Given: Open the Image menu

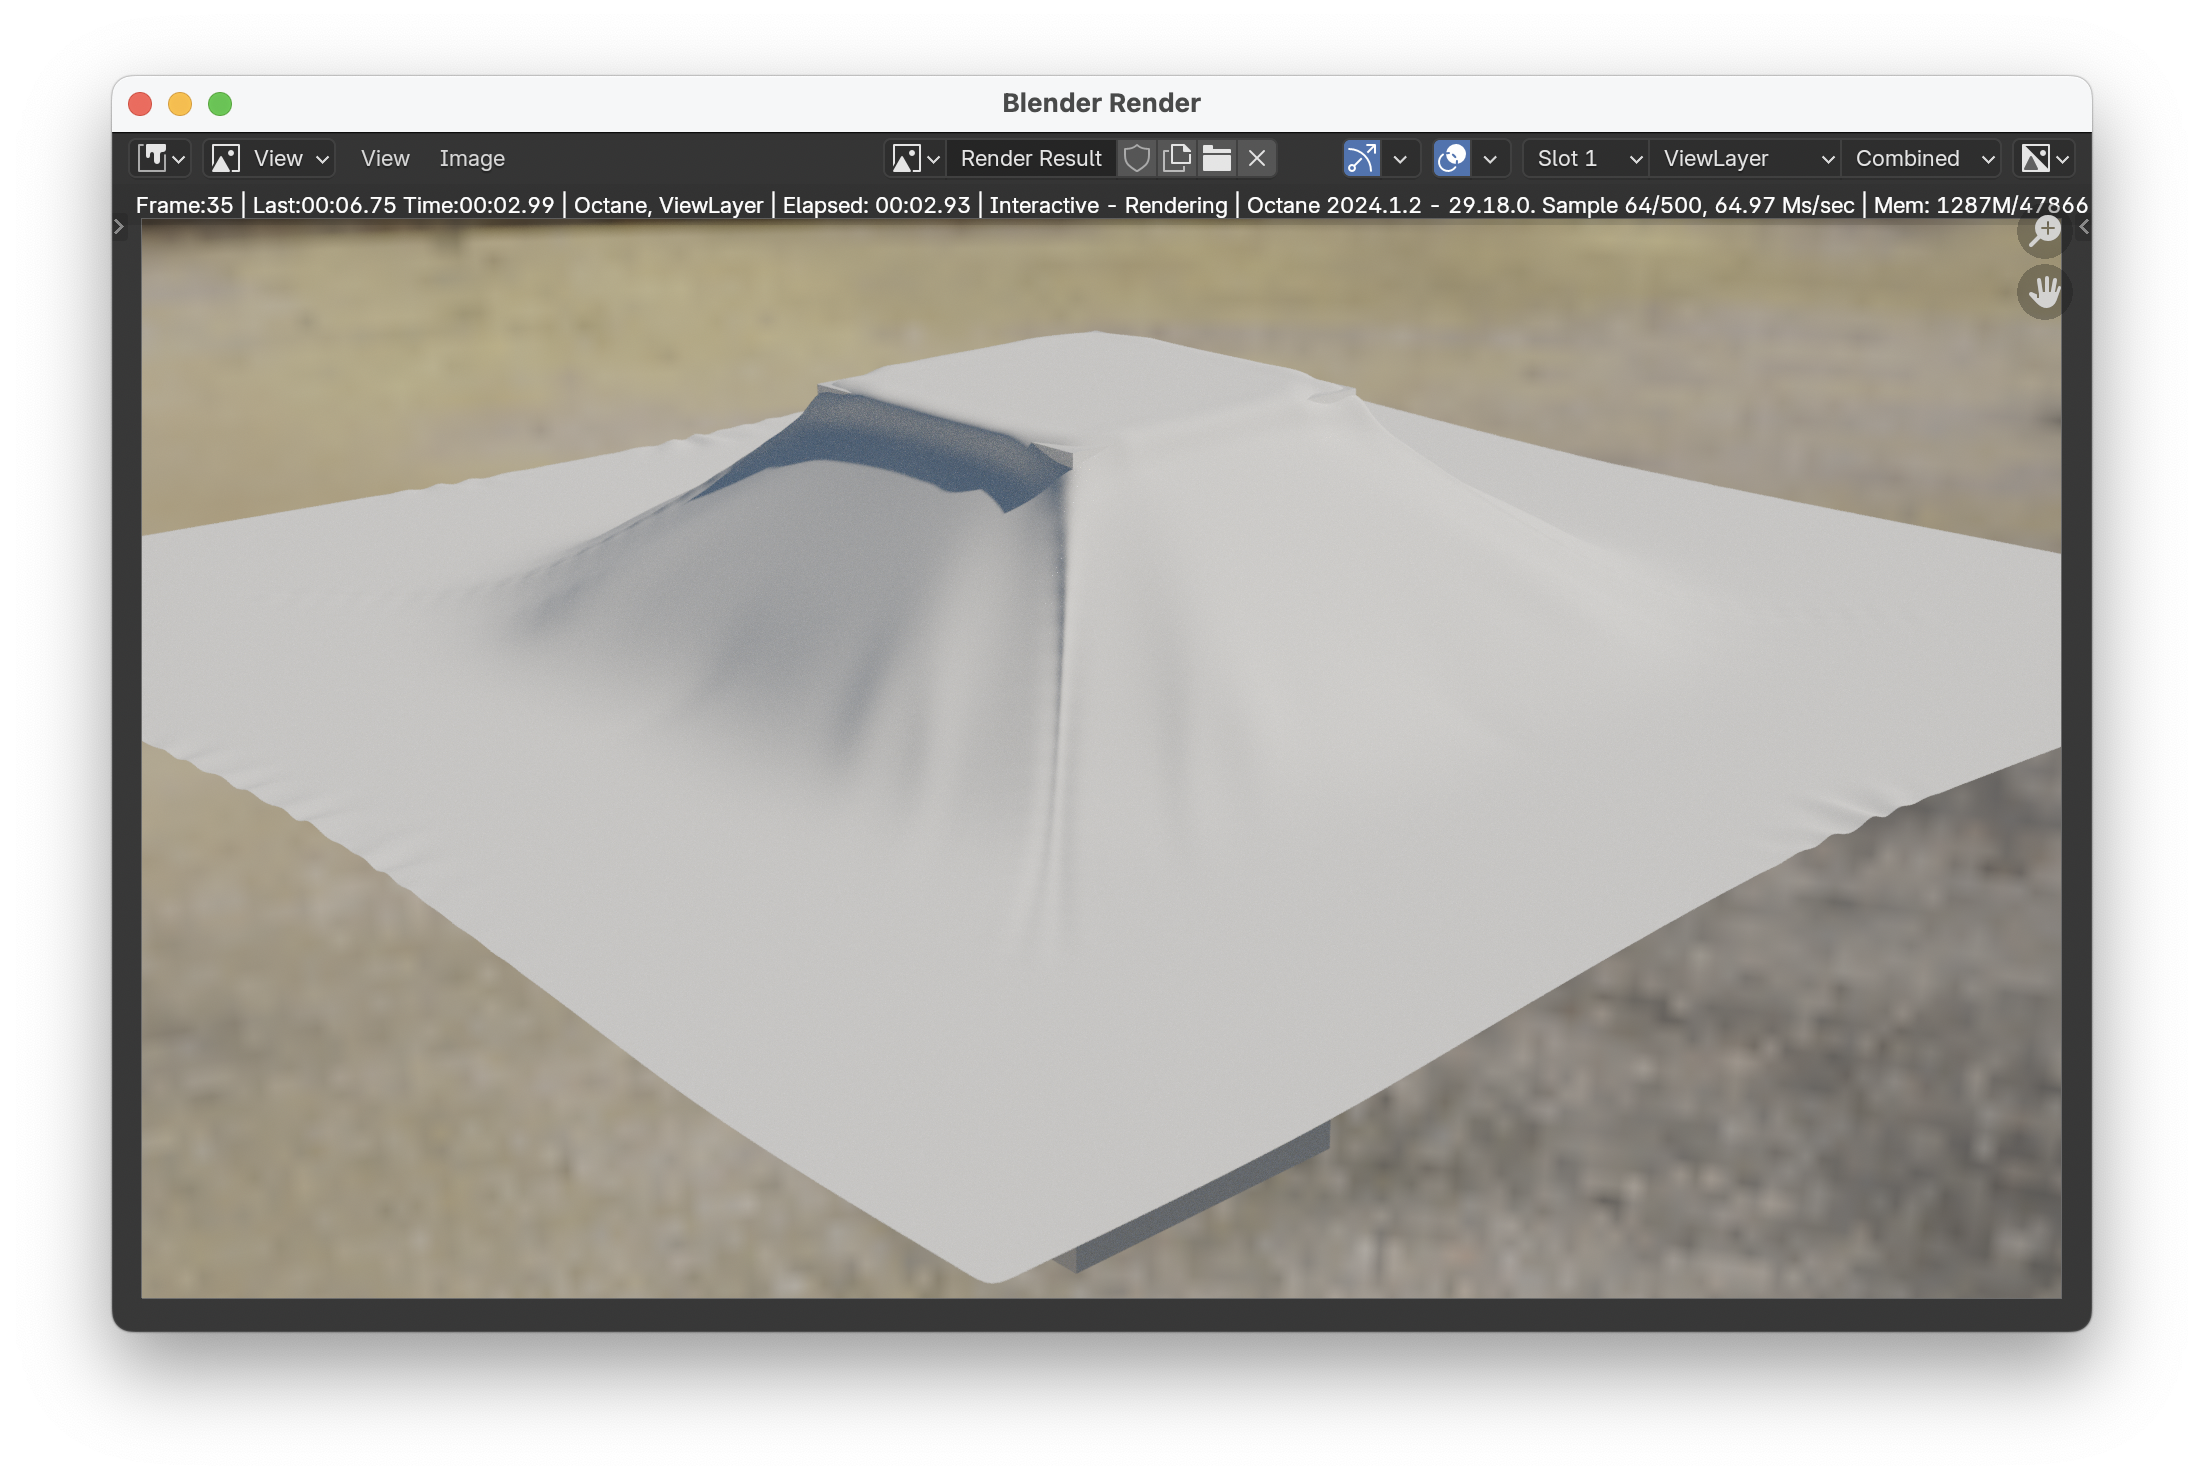Looking at the screenshot, I should (472, 158).
